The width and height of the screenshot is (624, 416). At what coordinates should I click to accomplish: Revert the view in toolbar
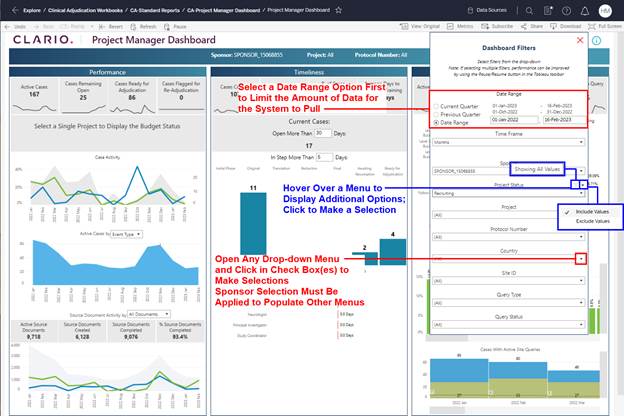pyautogui.click(x=111, y=27)
